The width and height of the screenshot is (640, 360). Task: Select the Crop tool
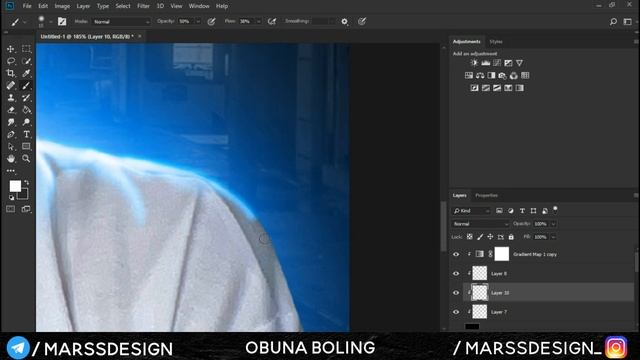[11, 73]
